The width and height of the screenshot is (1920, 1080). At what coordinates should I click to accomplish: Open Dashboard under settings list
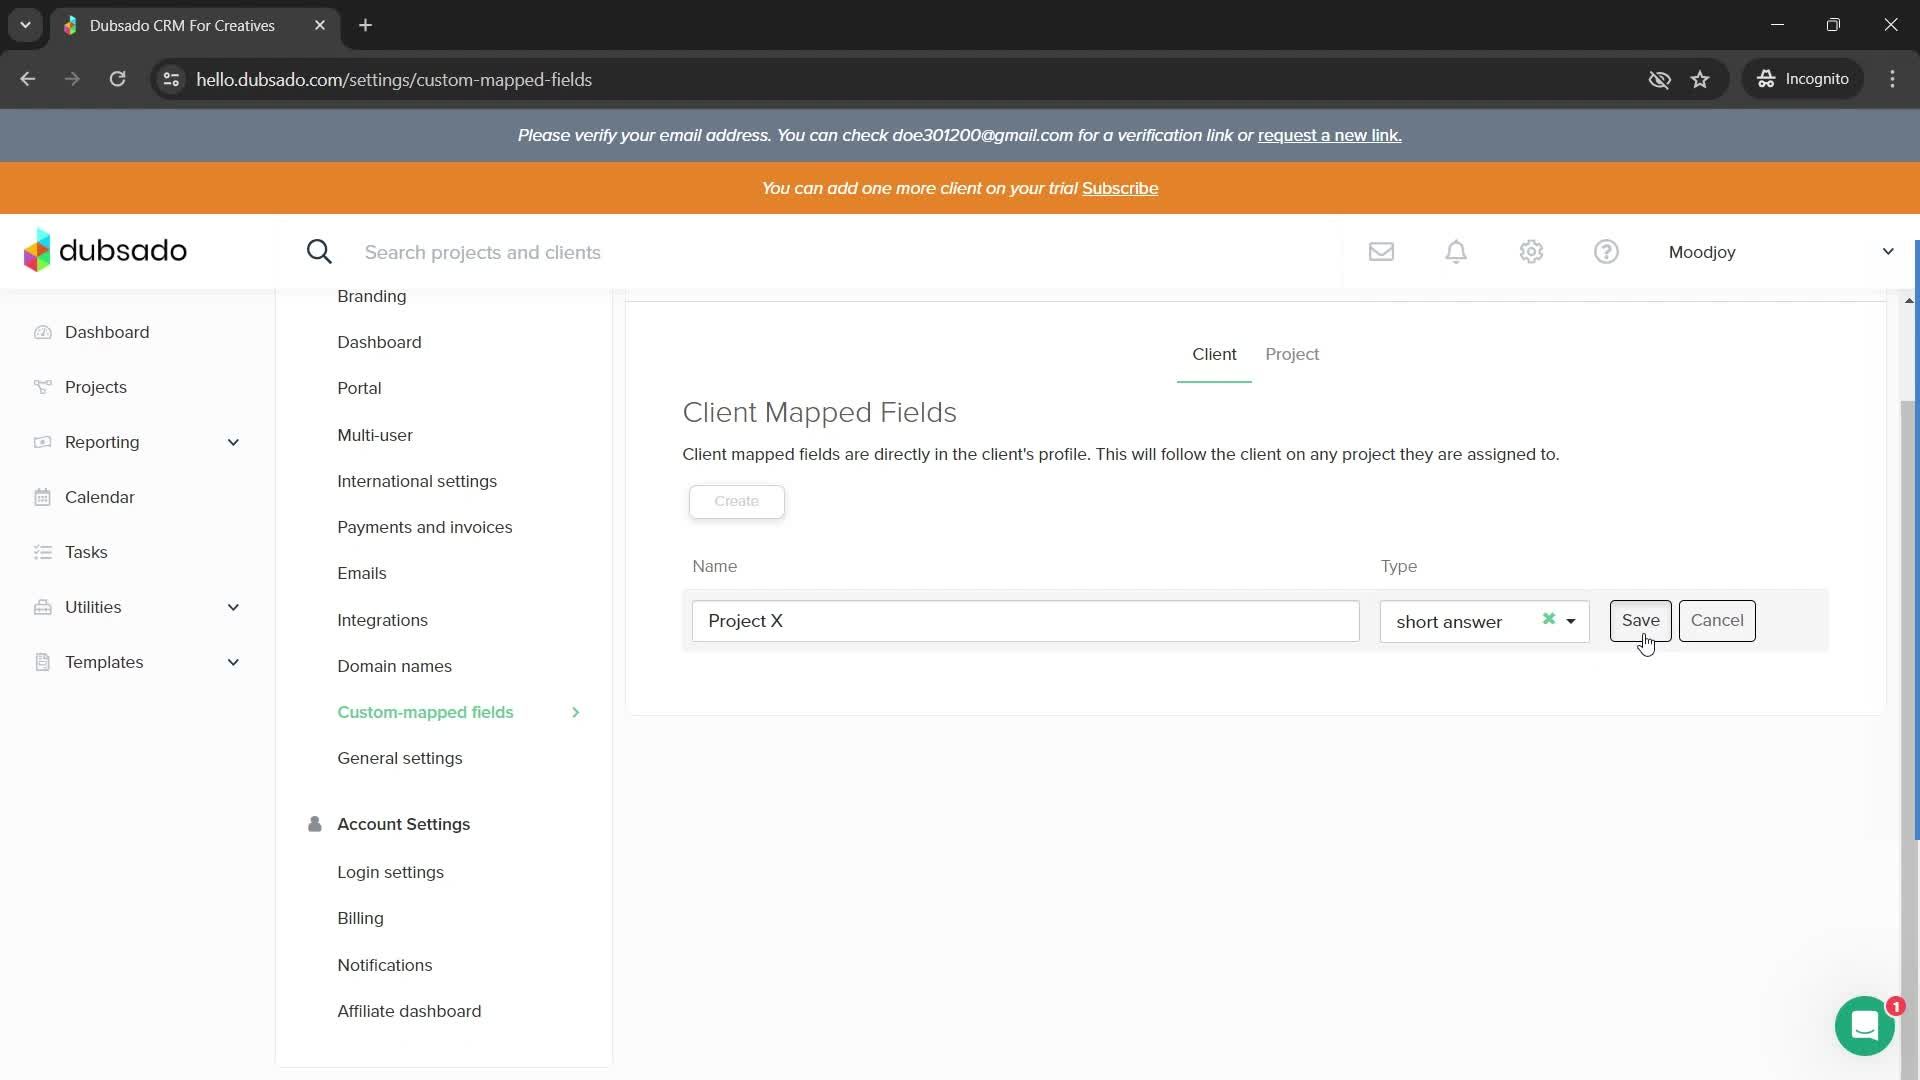tap(379, 342)
